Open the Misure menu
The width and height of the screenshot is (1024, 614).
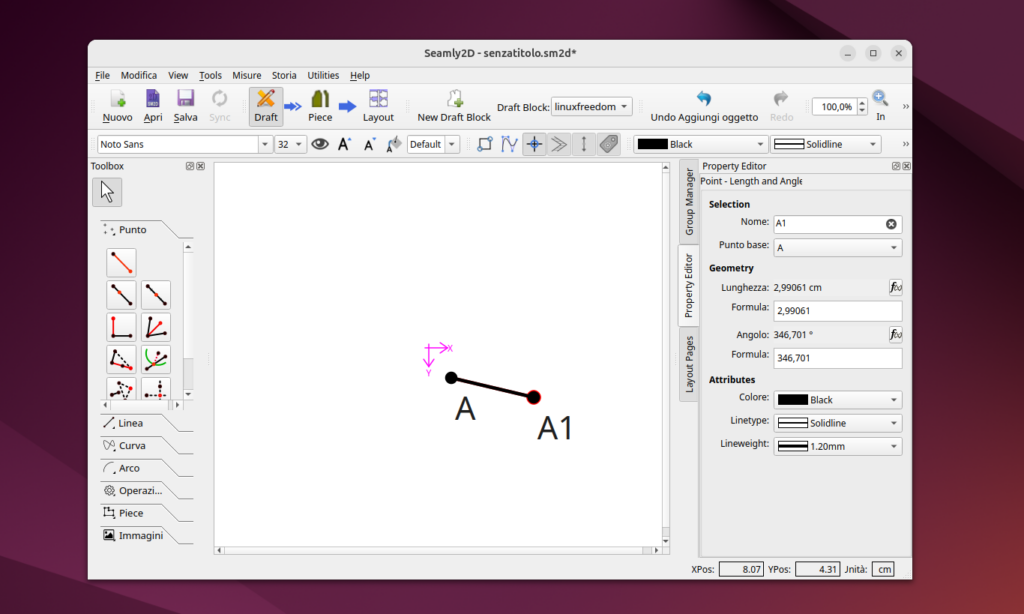[246, 75]
